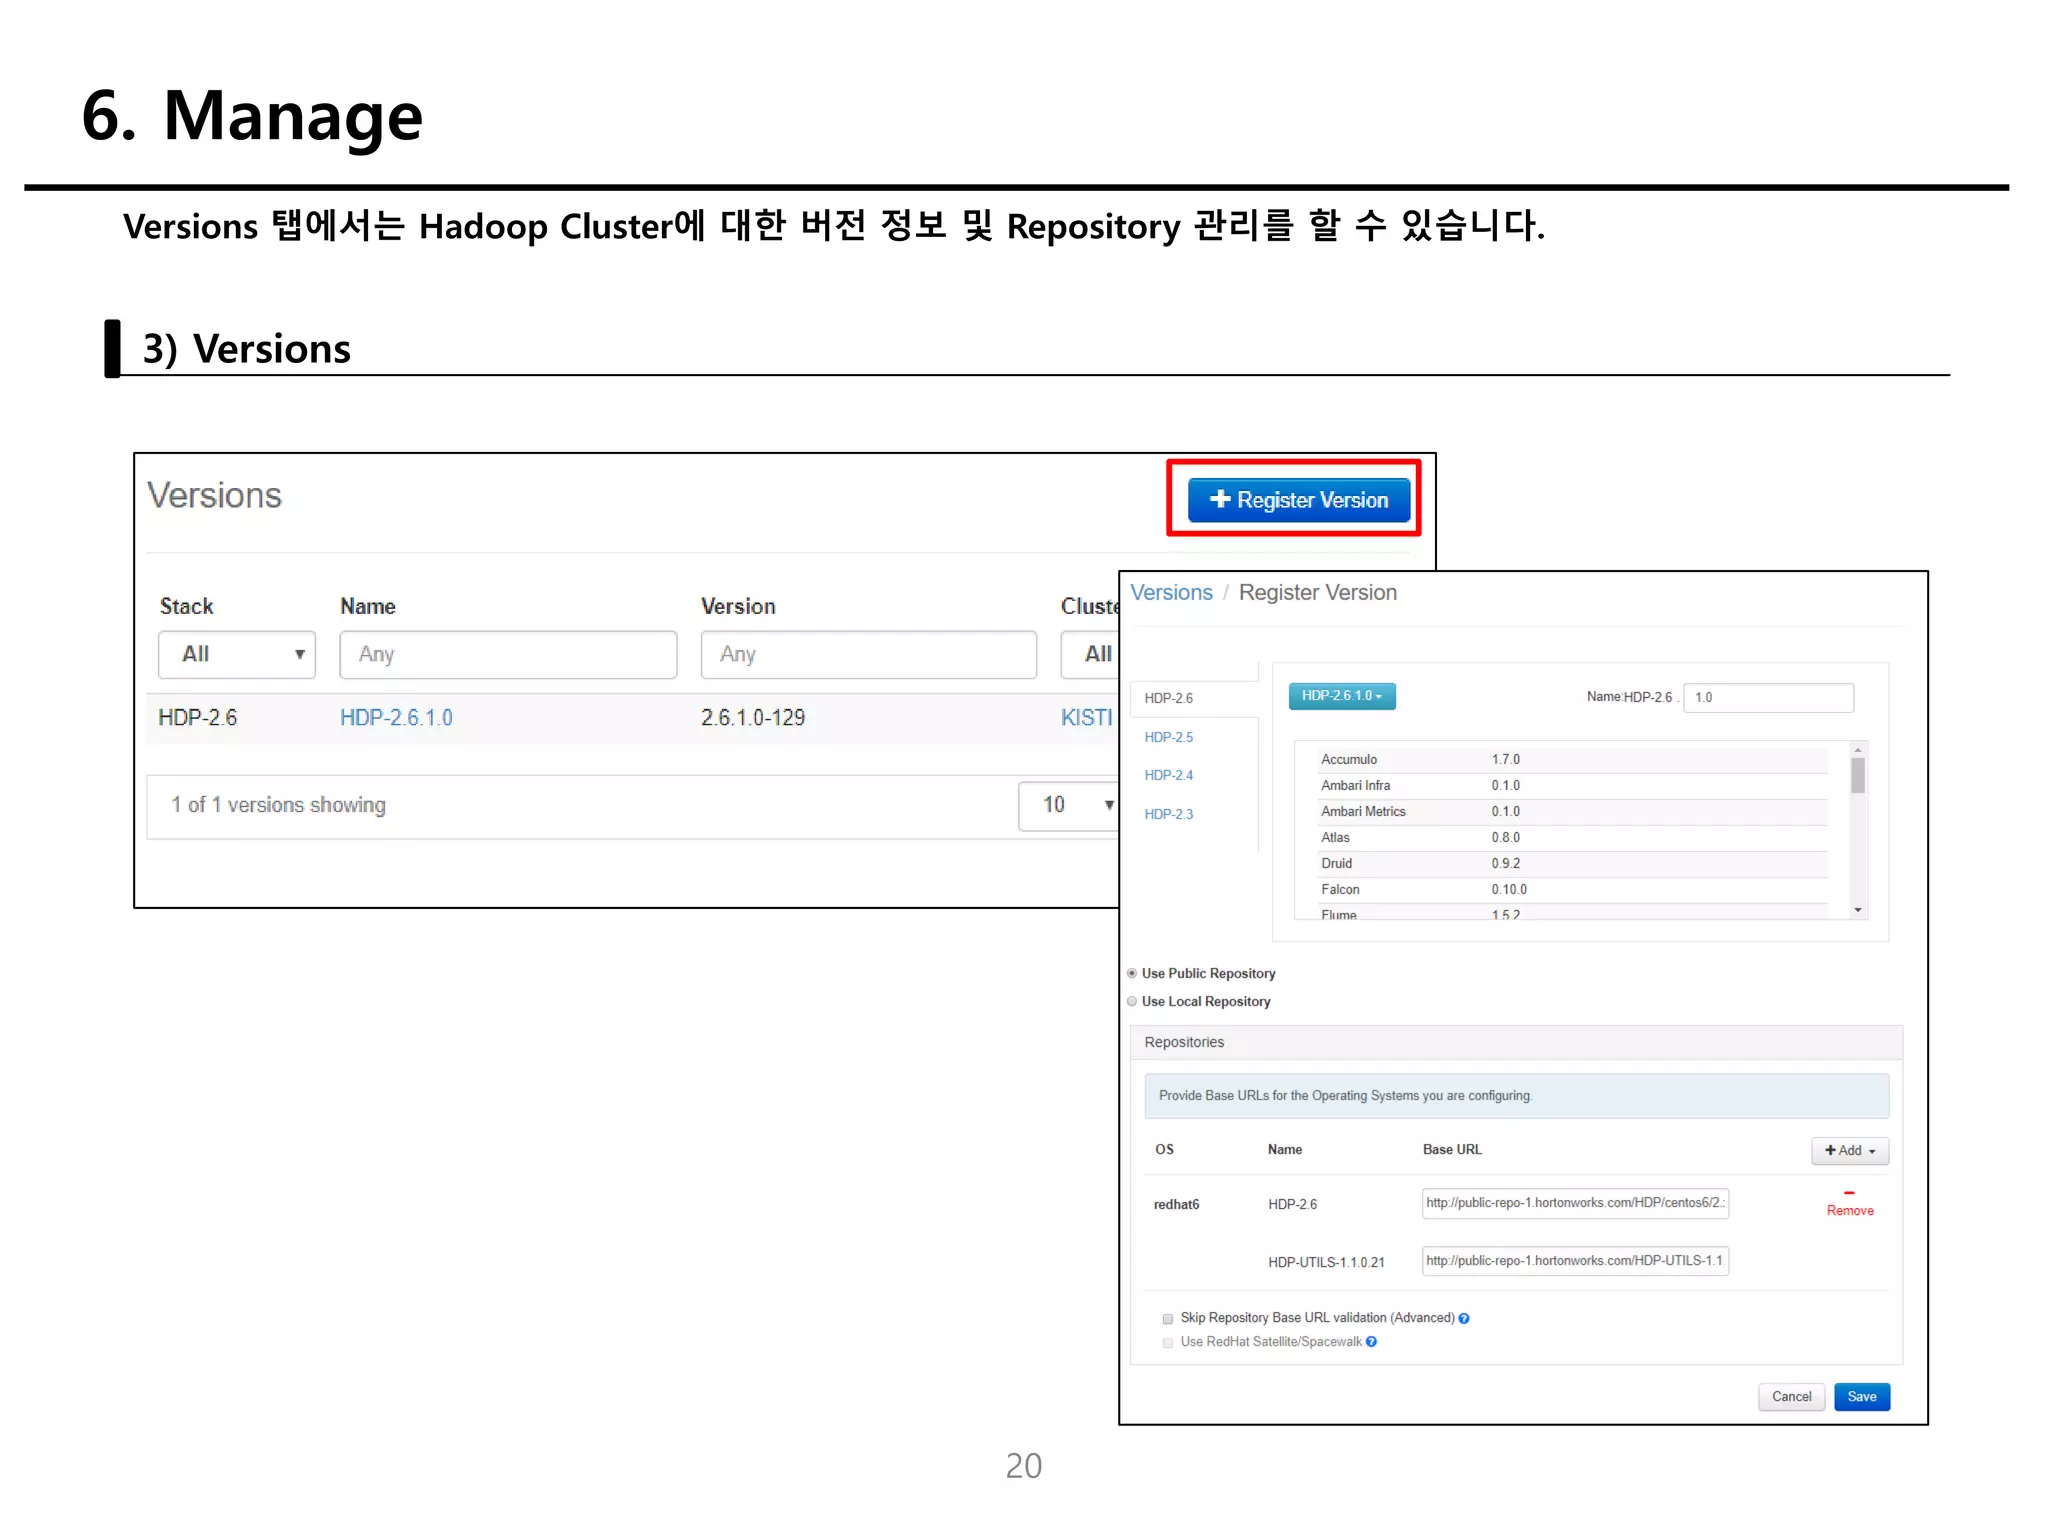
Task: Click the Save button
Action: pyautogui.click(x=1862, y=1397)
